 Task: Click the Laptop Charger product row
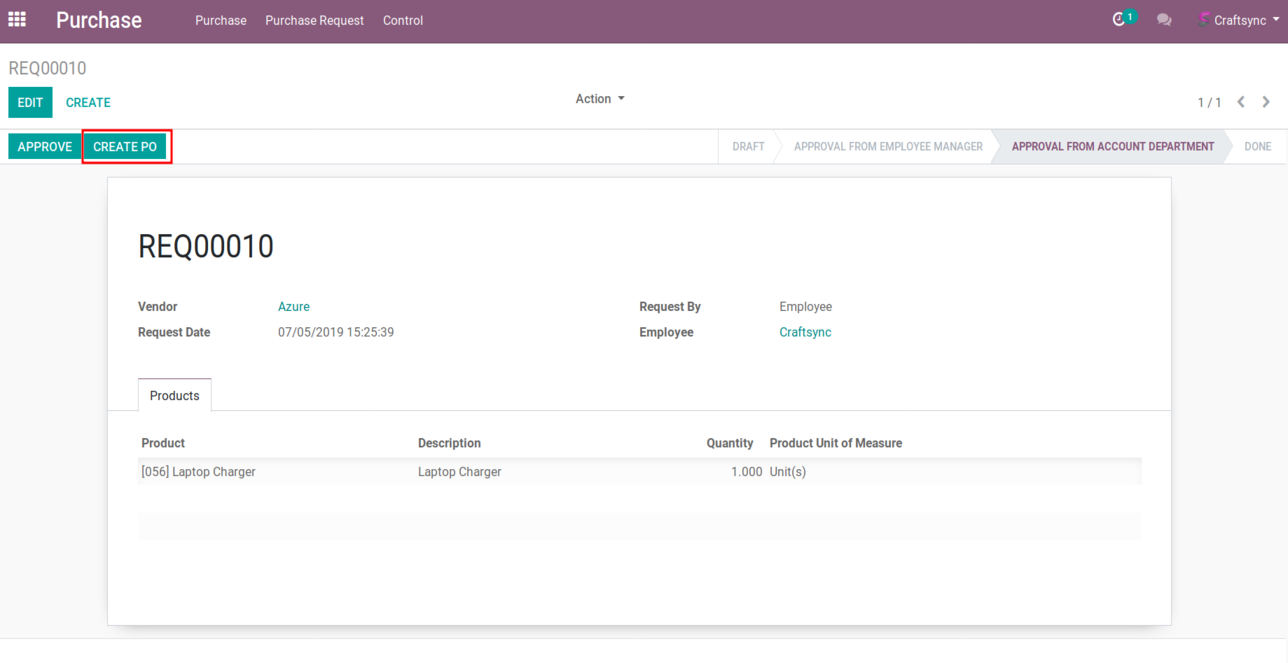199,472
